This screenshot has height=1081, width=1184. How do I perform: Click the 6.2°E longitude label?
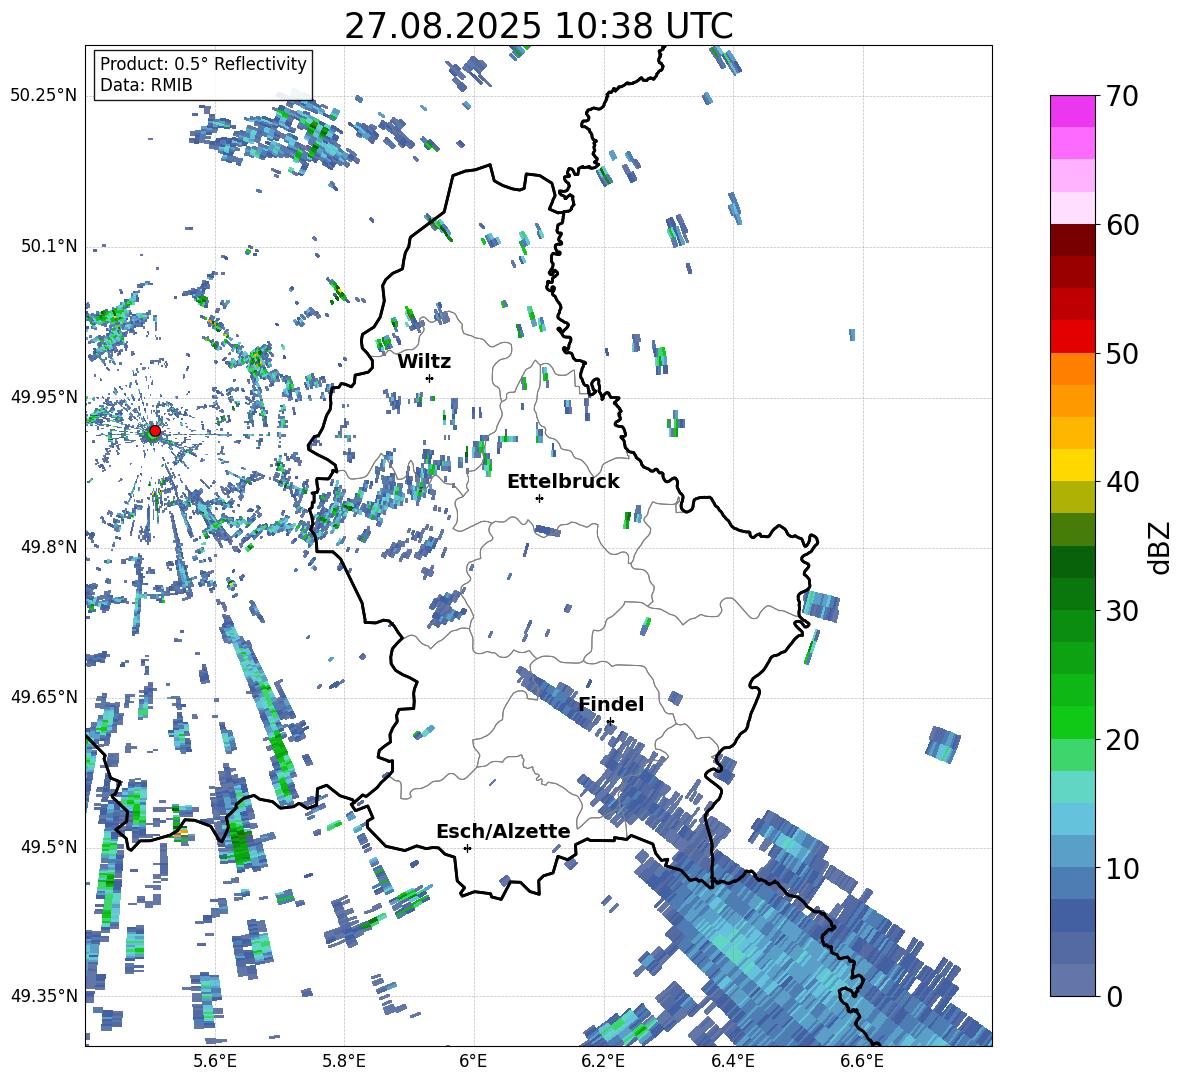[x=603, y=1061]
